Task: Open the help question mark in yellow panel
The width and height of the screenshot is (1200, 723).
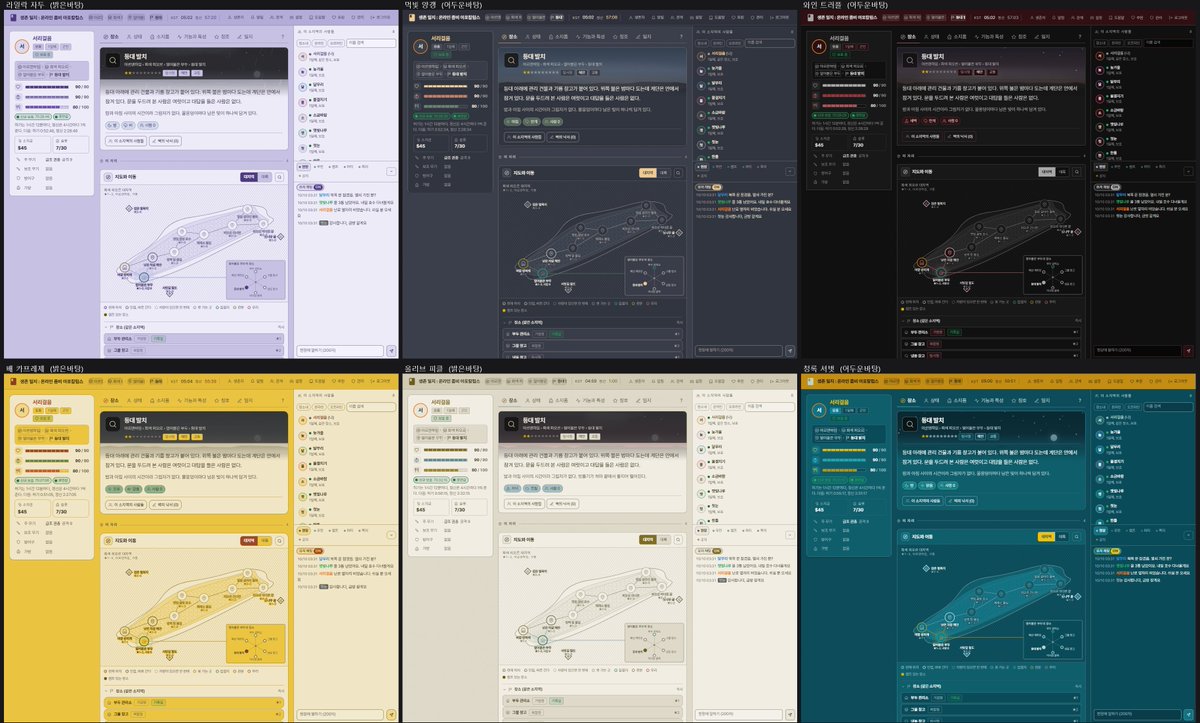Action: click(x=283, y=398)
